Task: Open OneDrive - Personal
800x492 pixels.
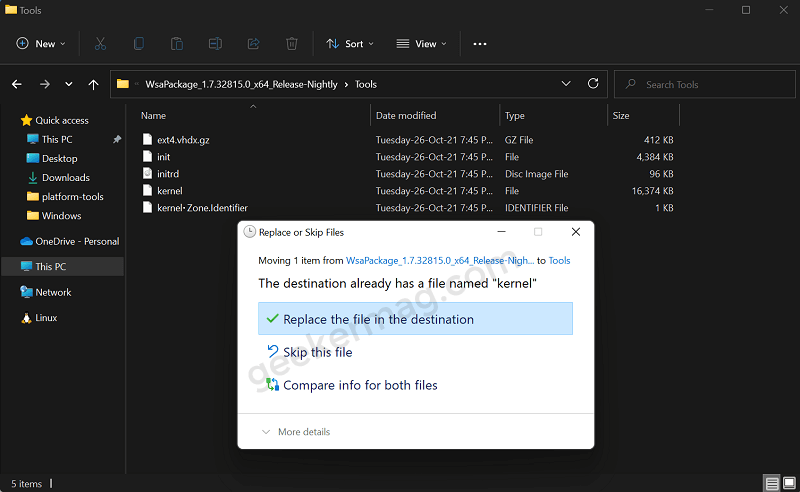Action: pyautogui.click(x=77, y=241)
